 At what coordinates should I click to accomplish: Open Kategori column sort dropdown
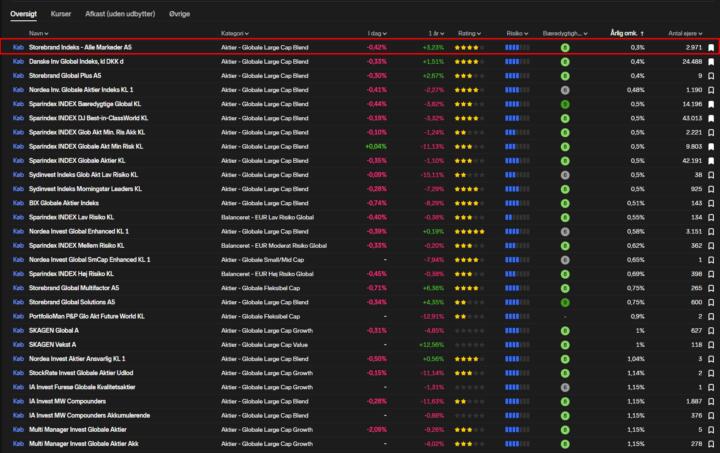pos(235,34)
